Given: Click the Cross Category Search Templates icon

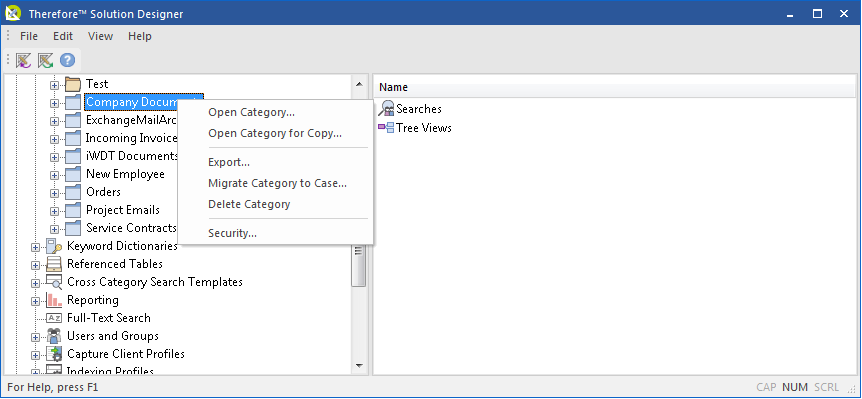Looking at the screenshot, I should [x=54, y=282].
